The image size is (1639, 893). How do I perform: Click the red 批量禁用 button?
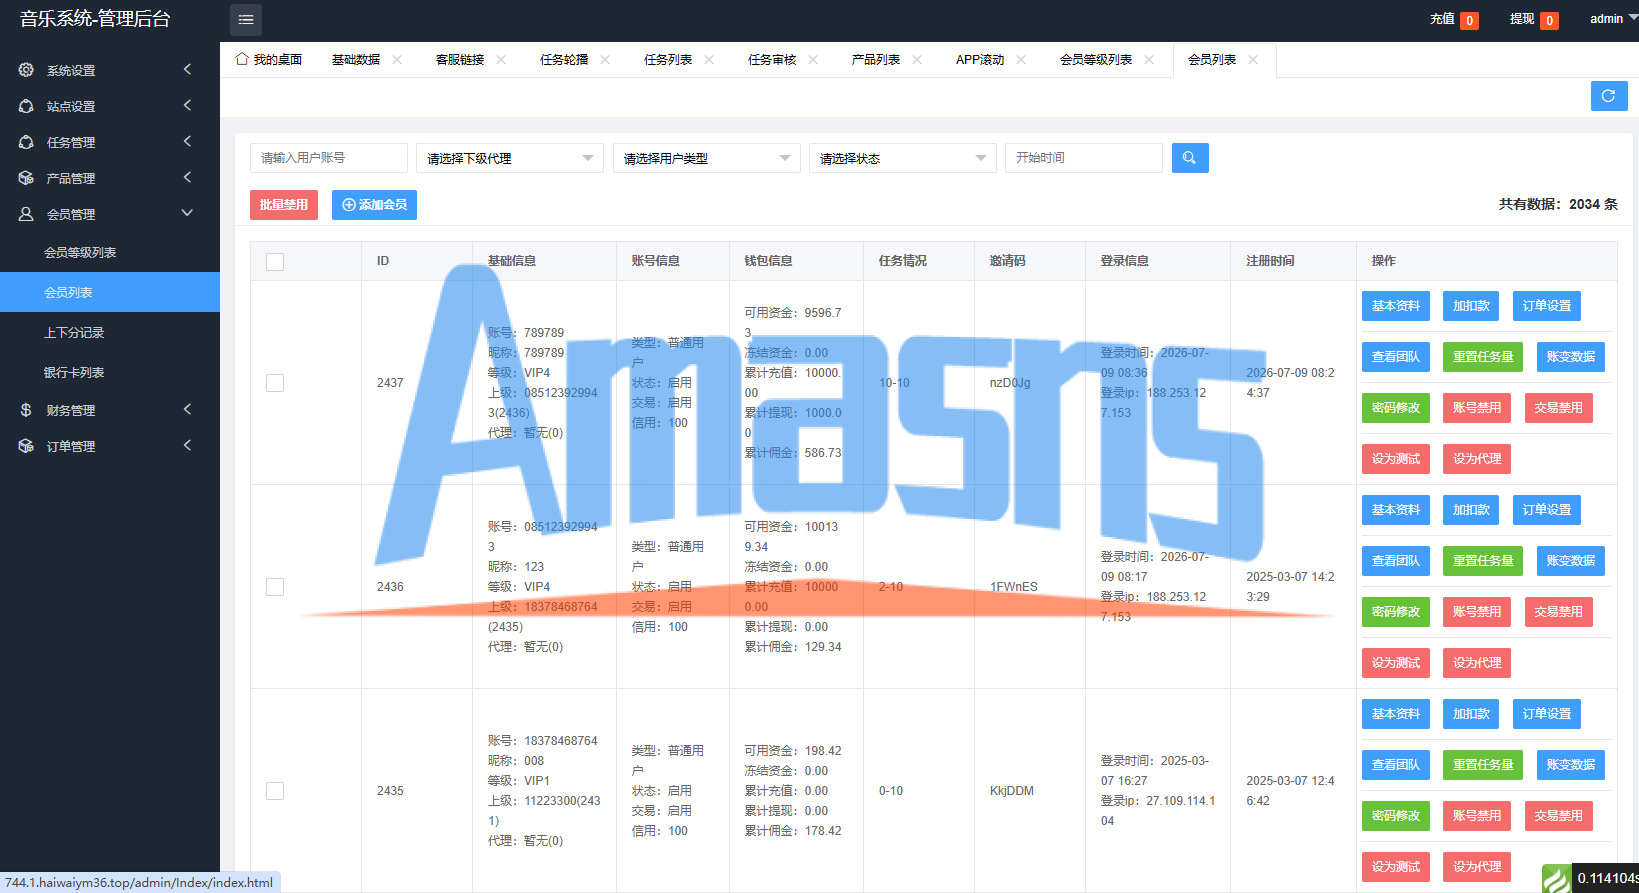pos(284,205)
